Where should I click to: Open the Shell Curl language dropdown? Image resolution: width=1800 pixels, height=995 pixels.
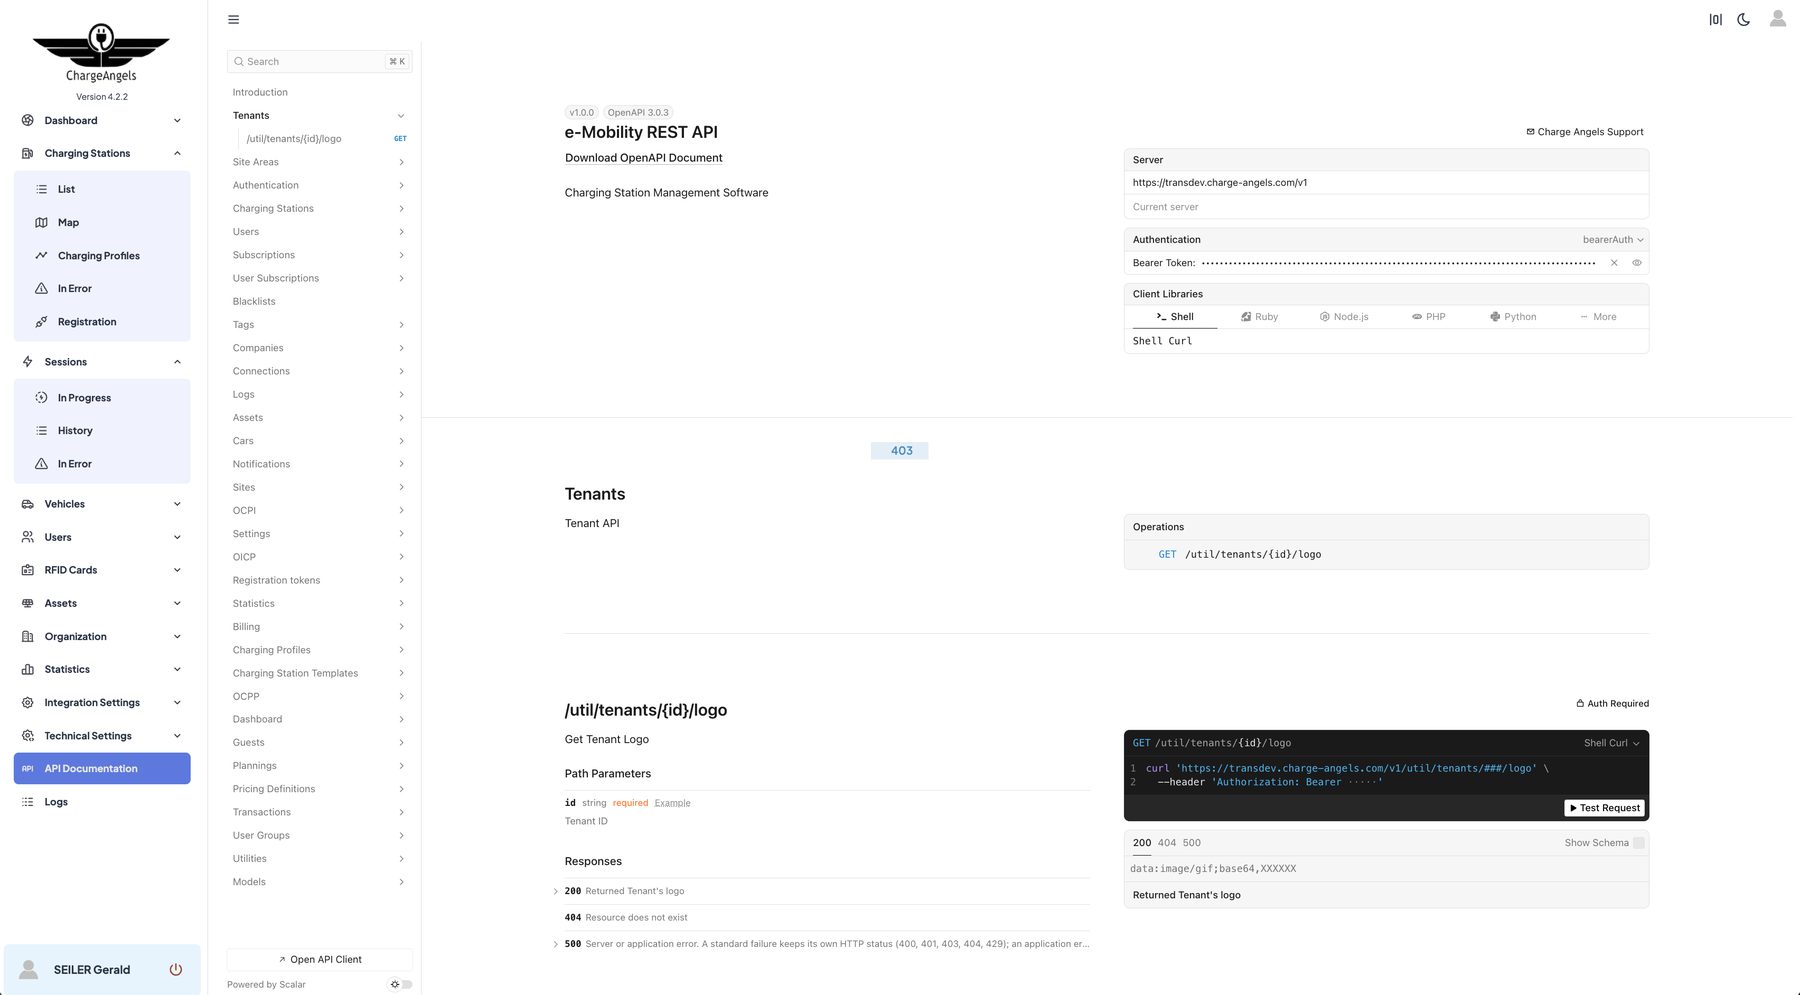click(1611, 743)
